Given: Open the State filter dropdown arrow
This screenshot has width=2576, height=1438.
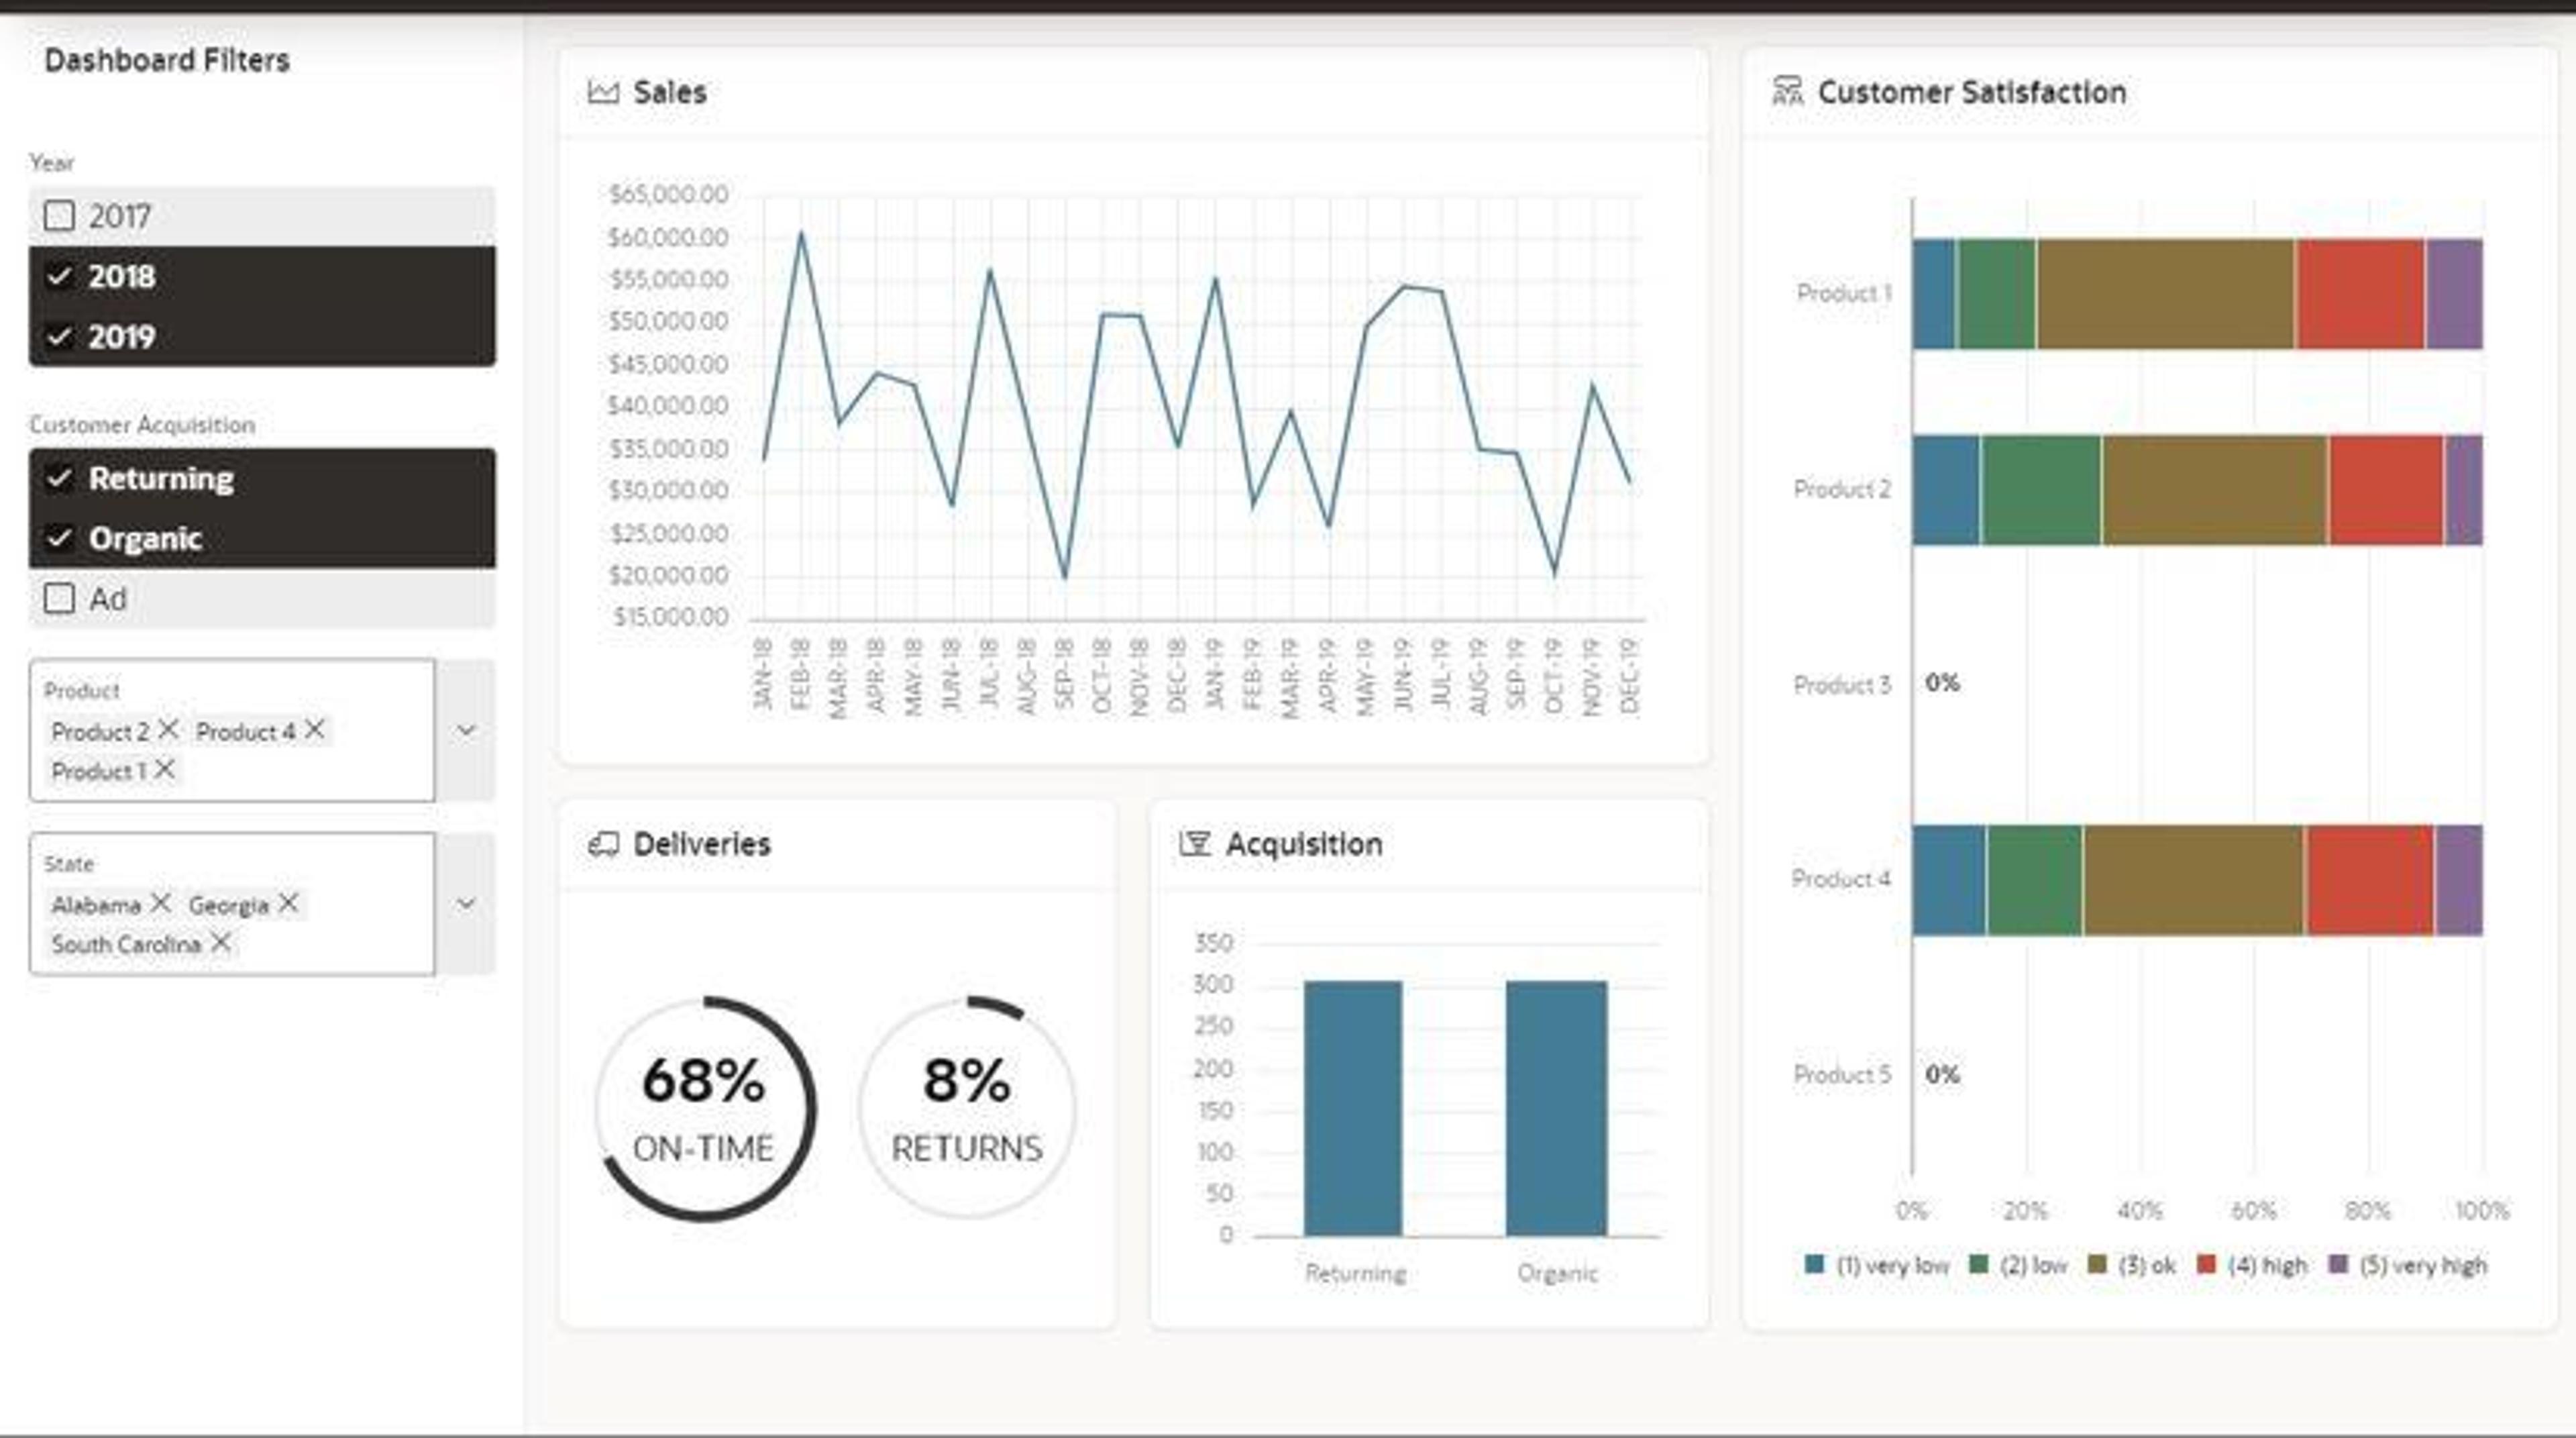Looking at the screenshot, I should [x=466, y=903].
